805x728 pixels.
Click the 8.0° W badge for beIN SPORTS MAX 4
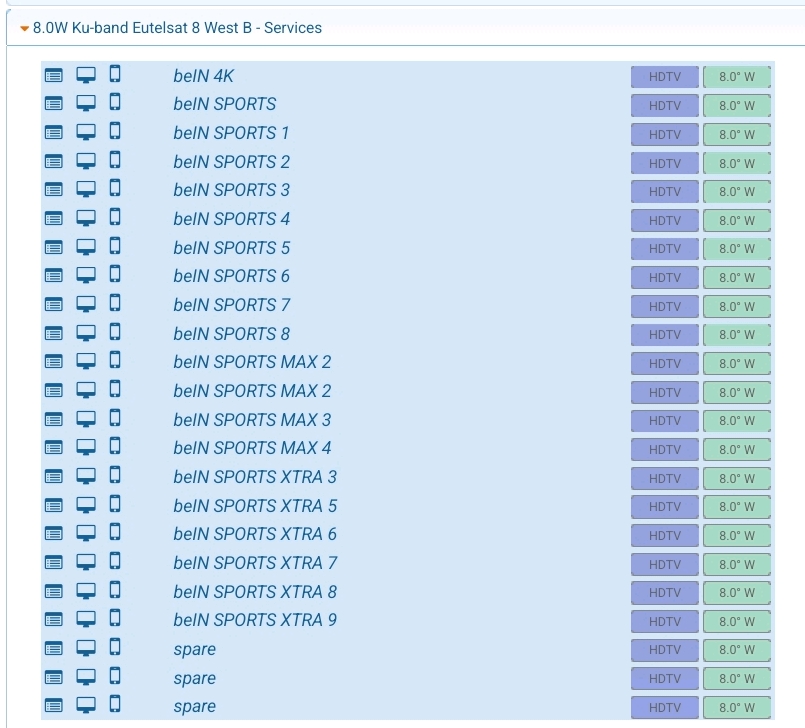tap(737, 450)
